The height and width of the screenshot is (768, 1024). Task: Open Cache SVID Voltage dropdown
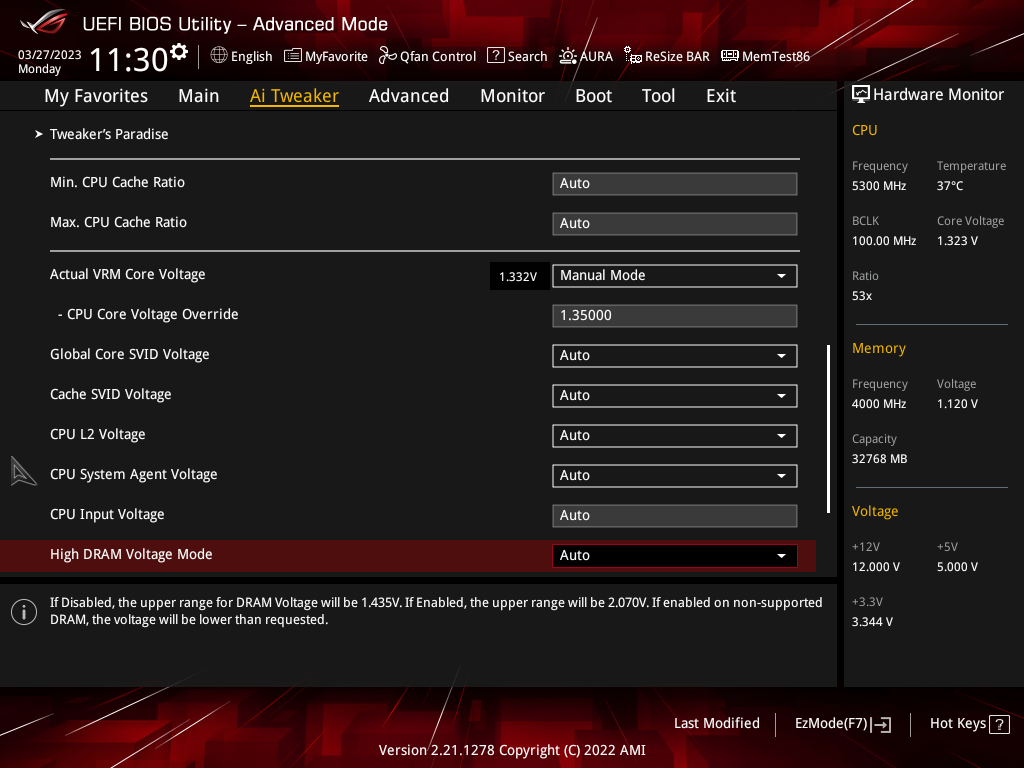(x=675, y=395)
